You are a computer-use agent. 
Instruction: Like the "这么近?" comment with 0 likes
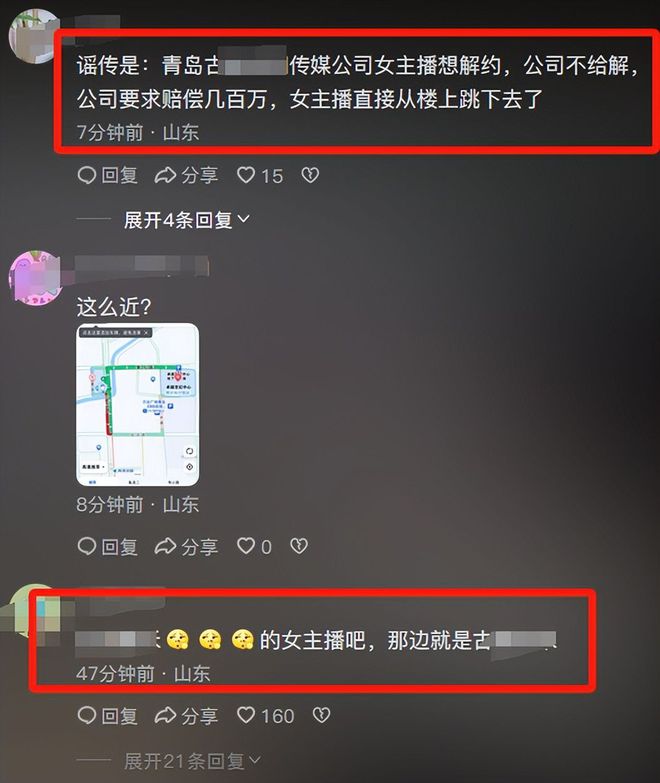[254, 546]
